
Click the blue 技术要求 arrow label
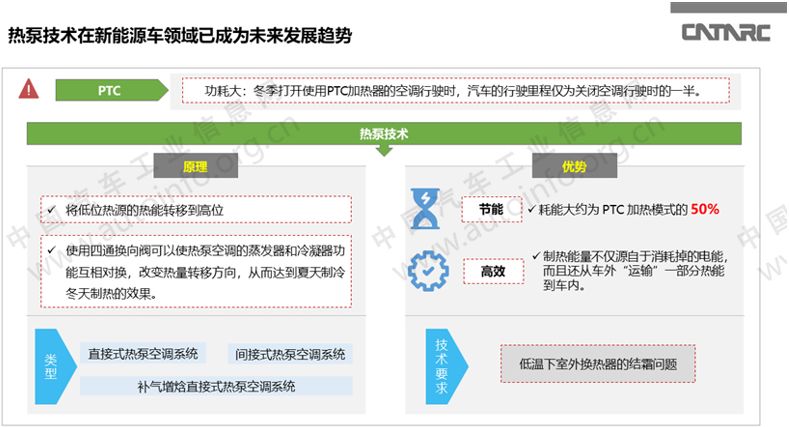coord(446,367)
